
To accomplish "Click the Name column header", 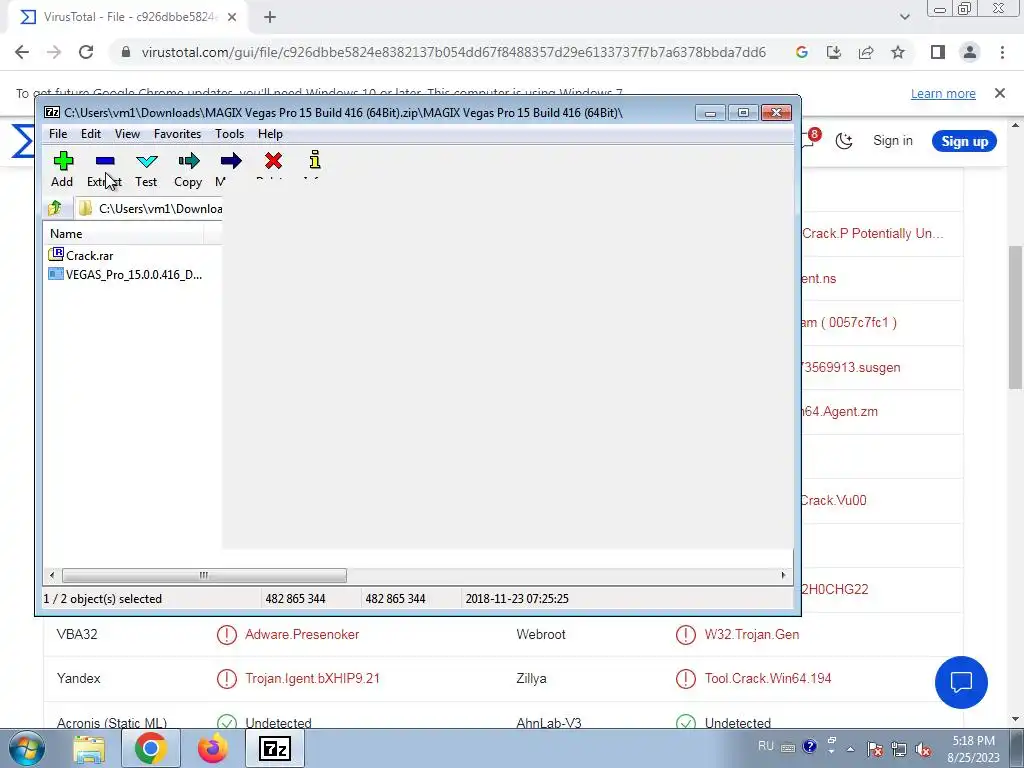I will coord(124,234).
